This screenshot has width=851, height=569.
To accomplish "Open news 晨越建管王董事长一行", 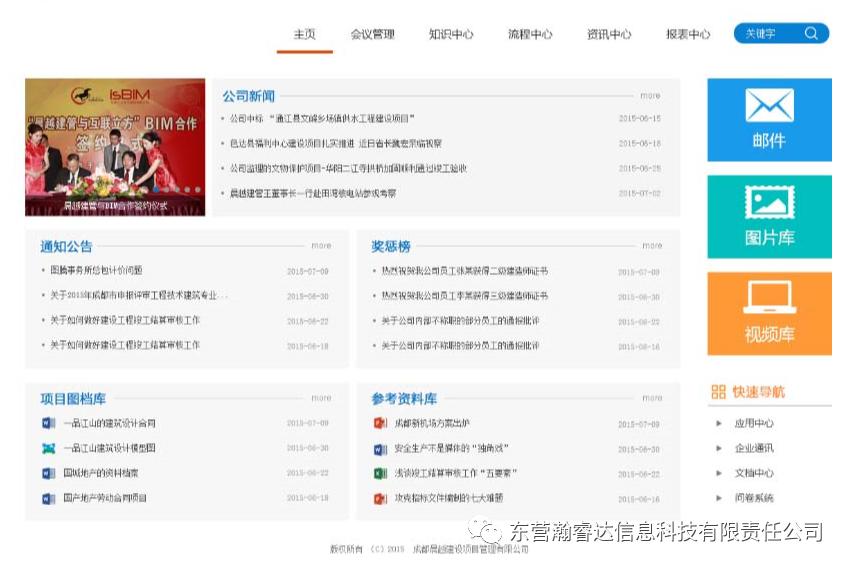I will 313,193.
